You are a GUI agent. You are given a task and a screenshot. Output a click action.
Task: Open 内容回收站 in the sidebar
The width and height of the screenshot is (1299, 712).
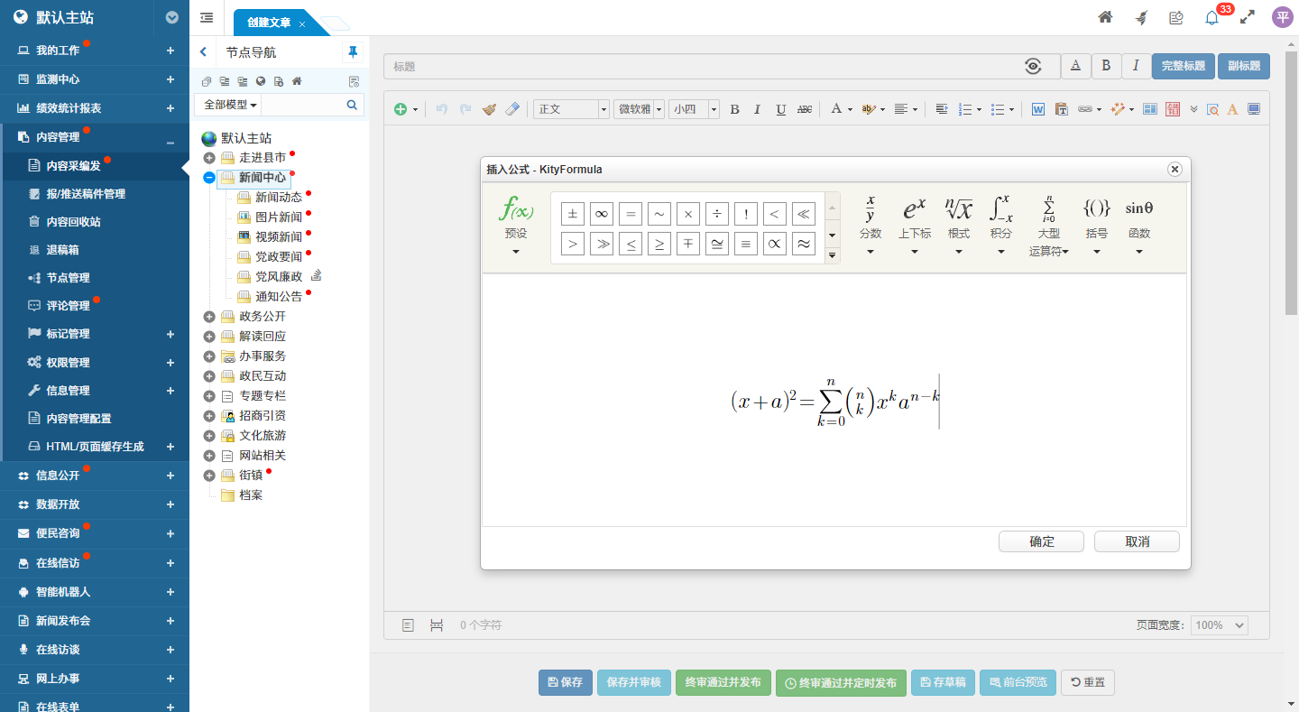(73, 222)
